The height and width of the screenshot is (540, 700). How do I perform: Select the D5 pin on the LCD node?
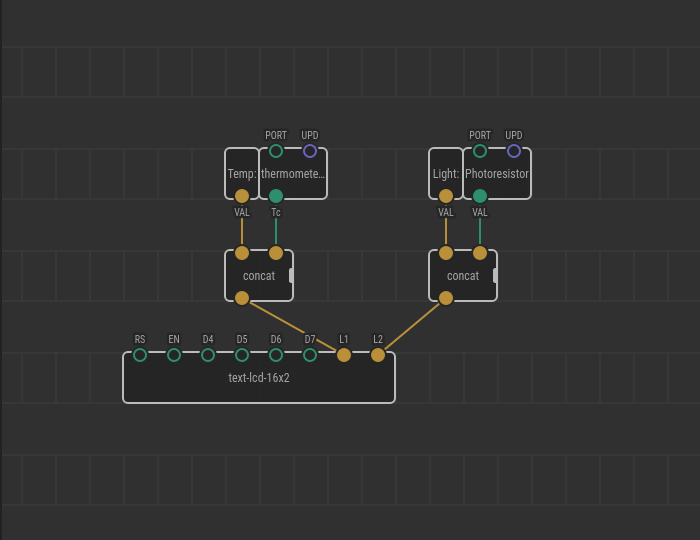coord(242,355)
